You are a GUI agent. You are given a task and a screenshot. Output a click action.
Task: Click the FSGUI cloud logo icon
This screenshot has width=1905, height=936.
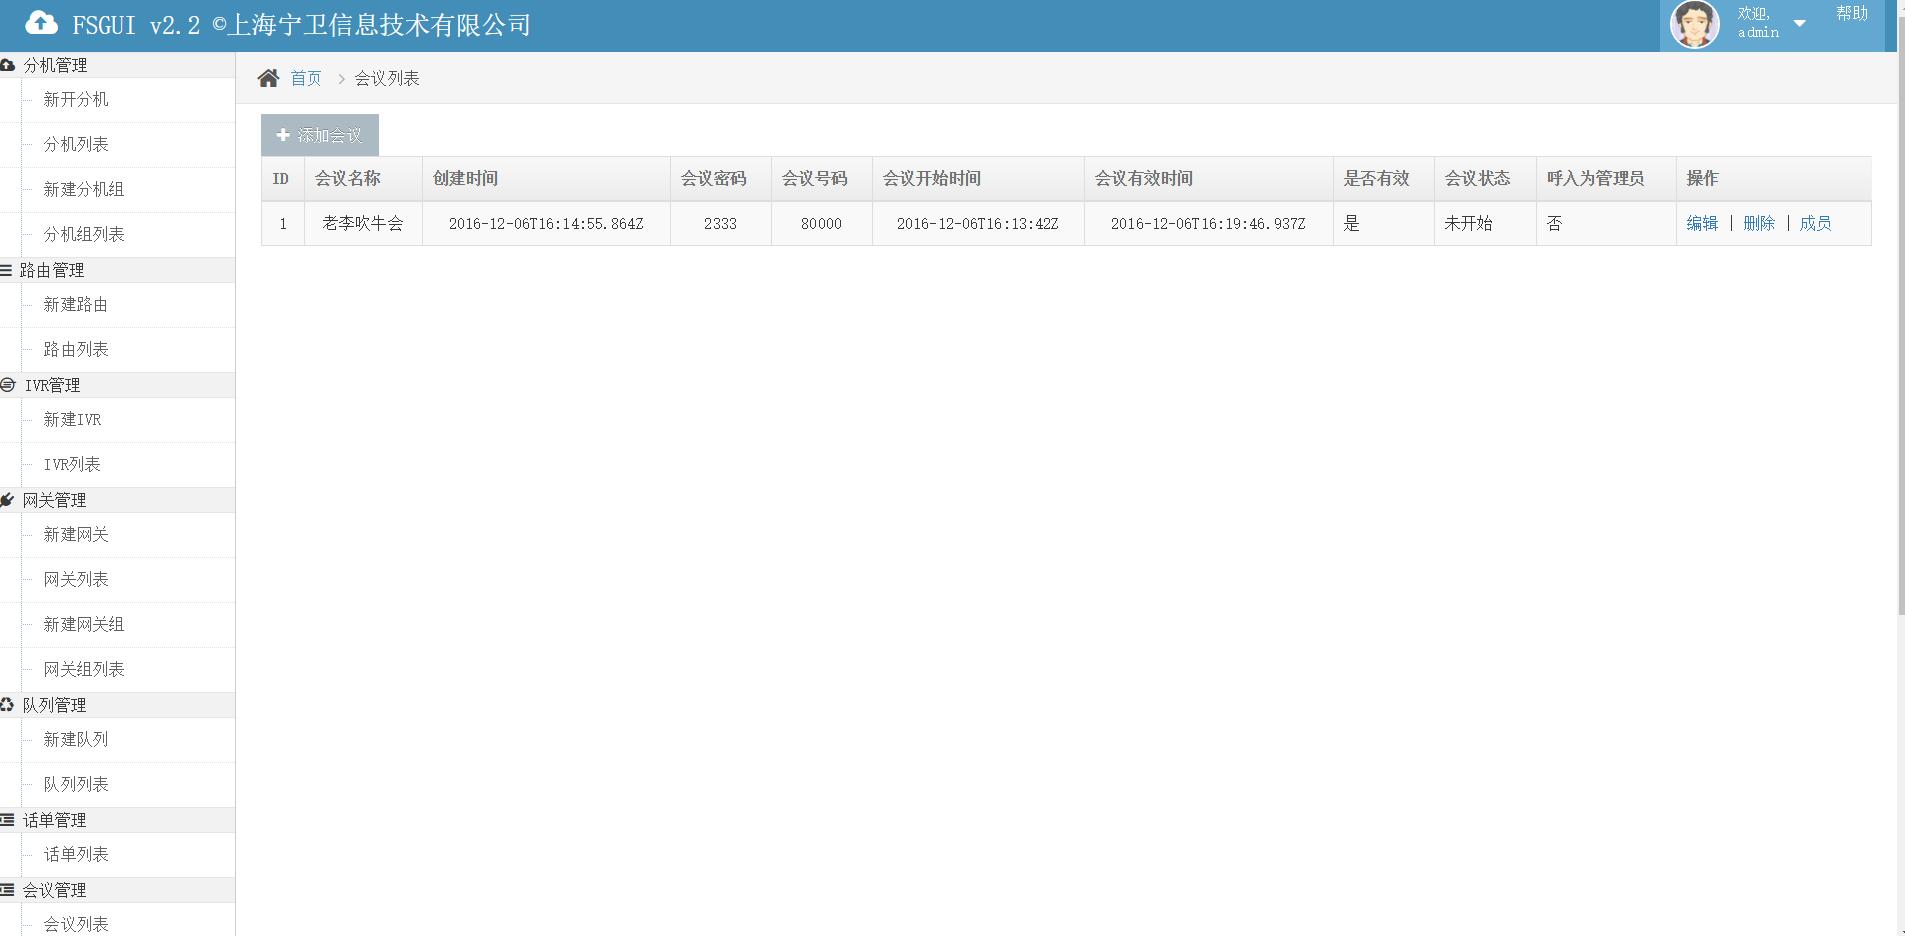click(x=41, y=23)
